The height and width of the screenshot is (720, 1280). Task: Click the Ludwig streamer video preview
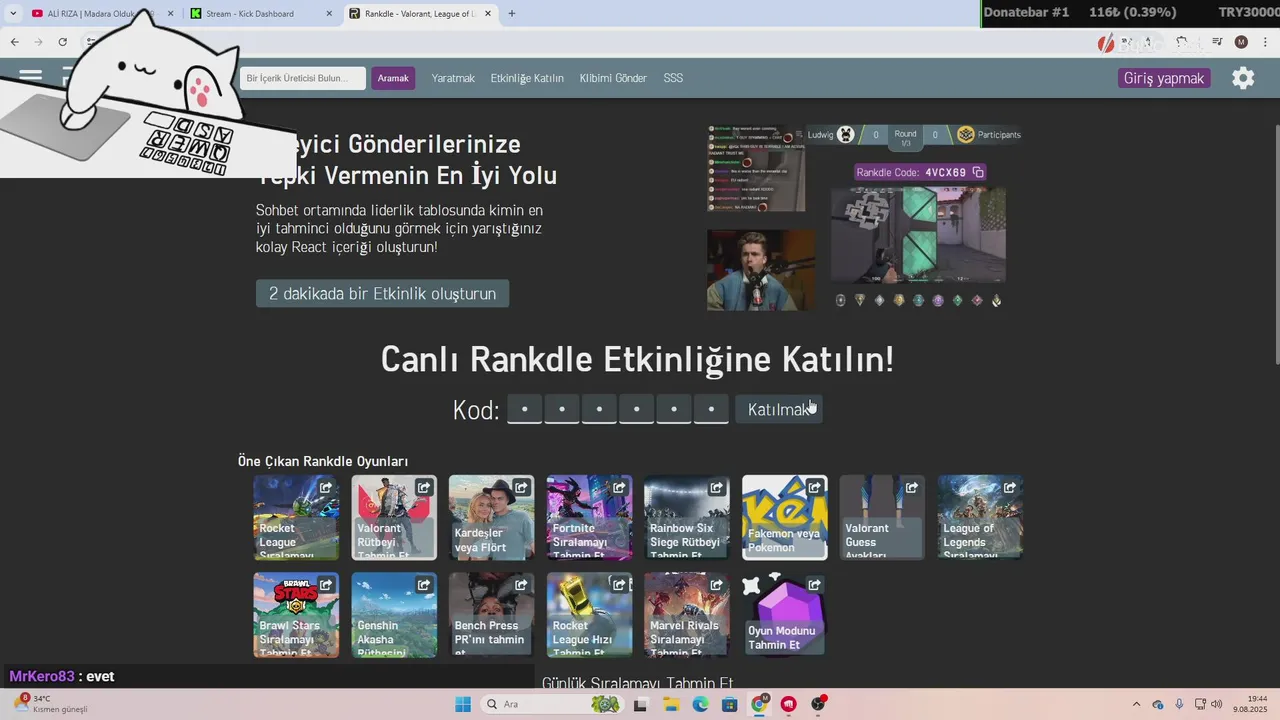tap(761, 270)
